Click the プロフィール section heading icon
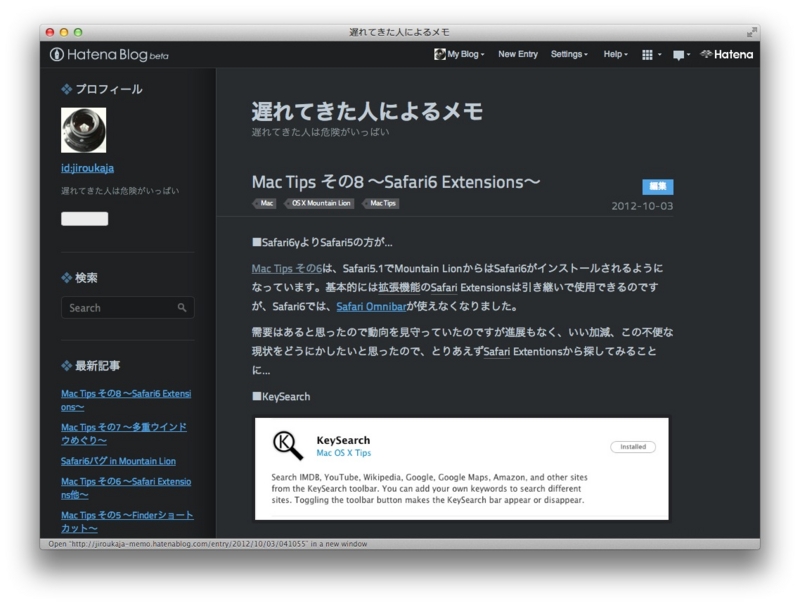 67,89
